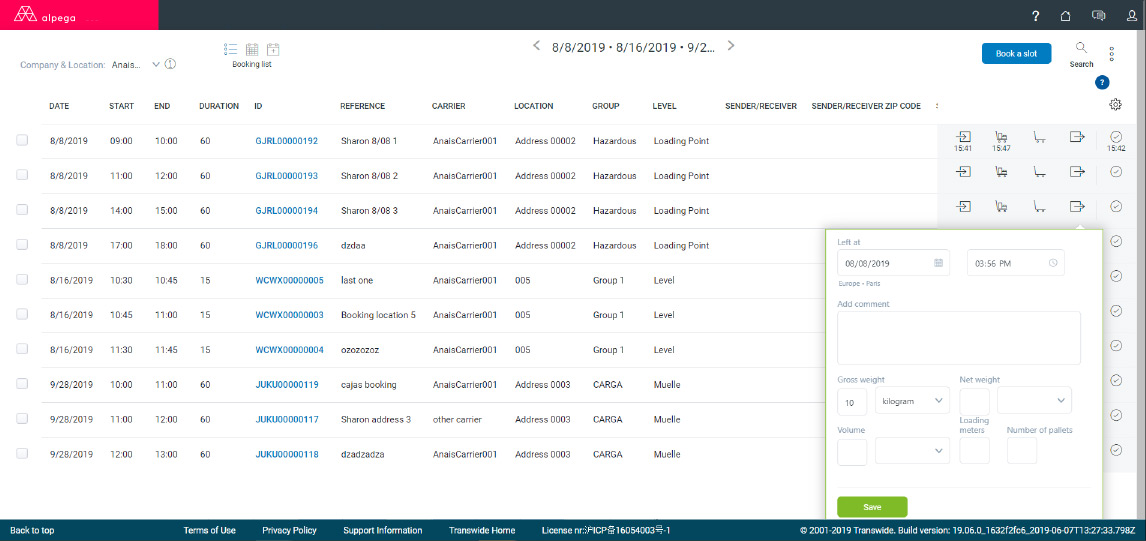Image resolution: width=1146 pixels, height=541 pixels.
Task: Select checkbox for booking GJRL00000194
Action: pos(22,210)
